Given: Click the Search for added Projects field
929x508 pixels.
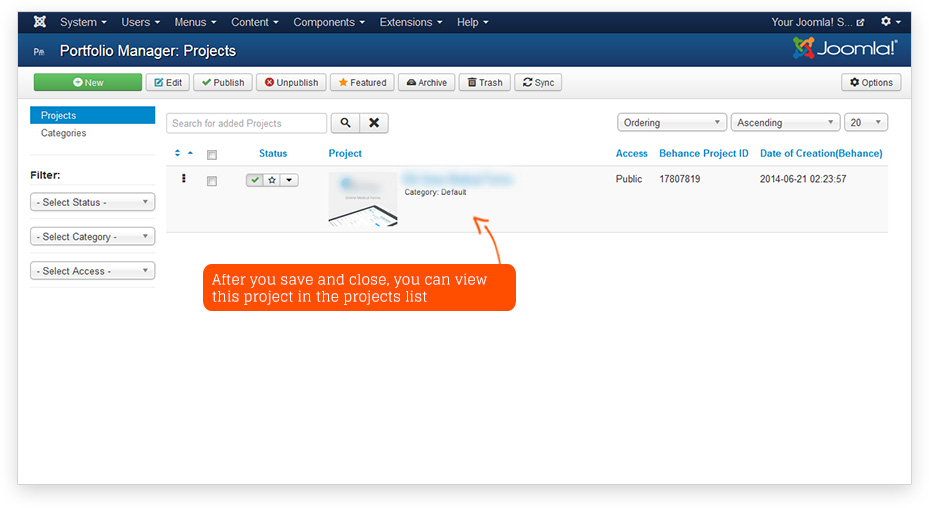Looking at the screenshot, I should 246,123.
